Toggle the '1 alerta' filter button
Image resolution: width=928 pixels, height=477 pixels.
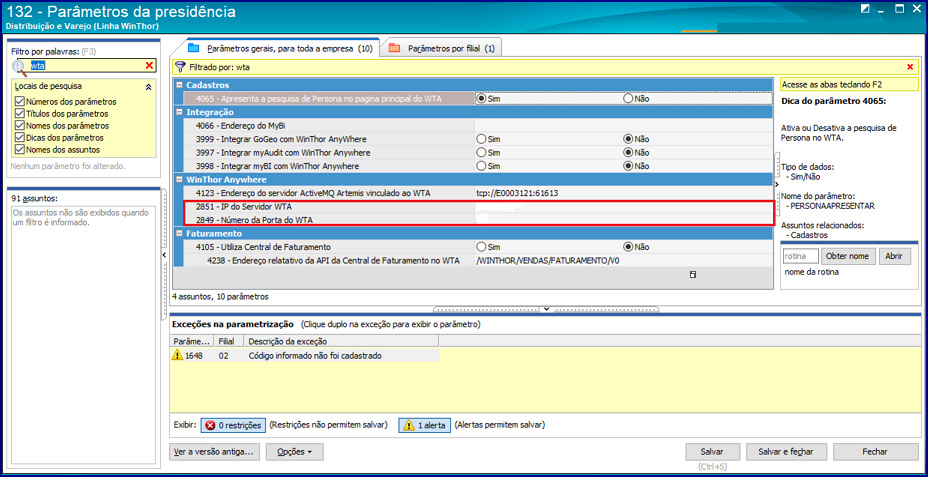tap(424, 425)
